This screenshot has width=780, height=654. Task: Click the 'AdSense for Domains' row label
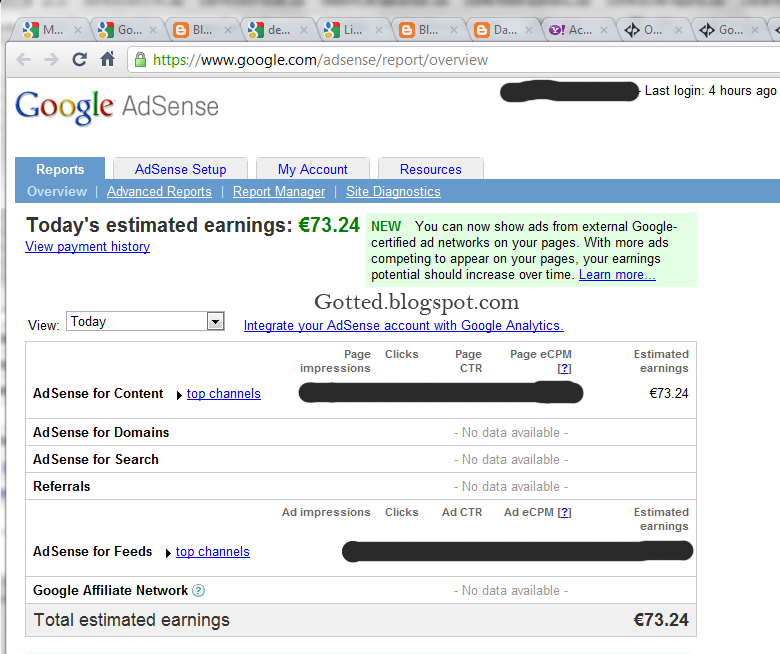pyautogui.click(x=101, y=432)
